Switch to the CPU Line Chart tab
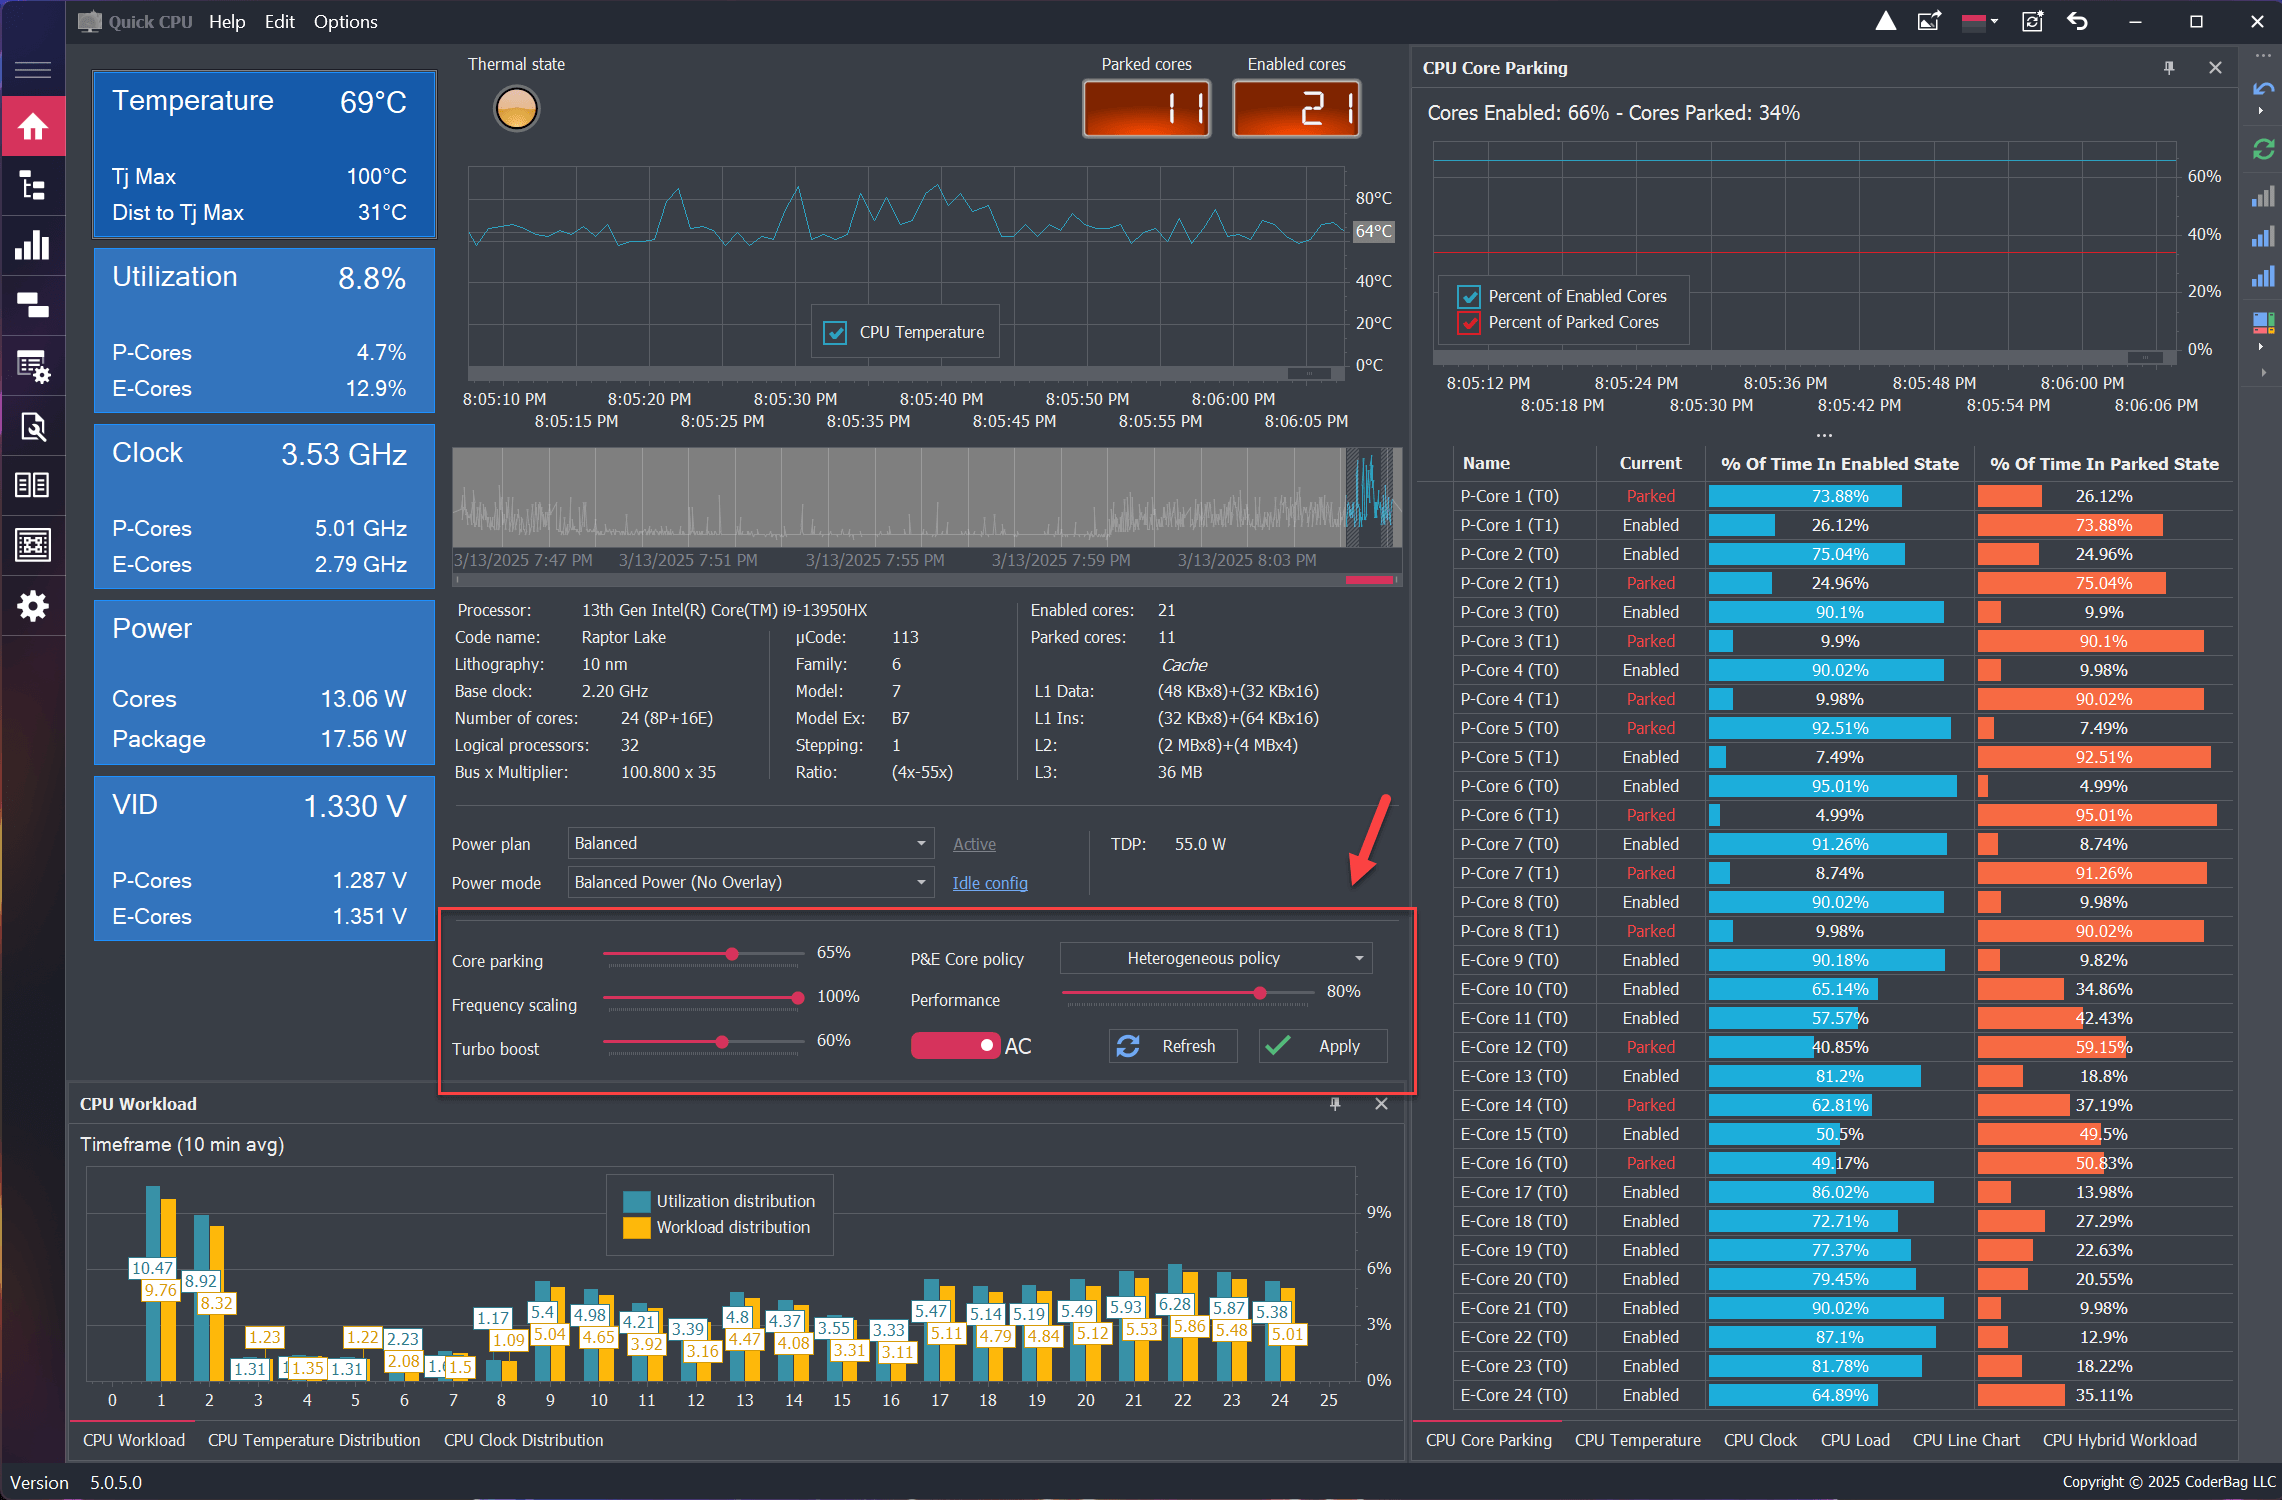The height and width of the screenshot is (1500, 2282). pos(1966,1440)
